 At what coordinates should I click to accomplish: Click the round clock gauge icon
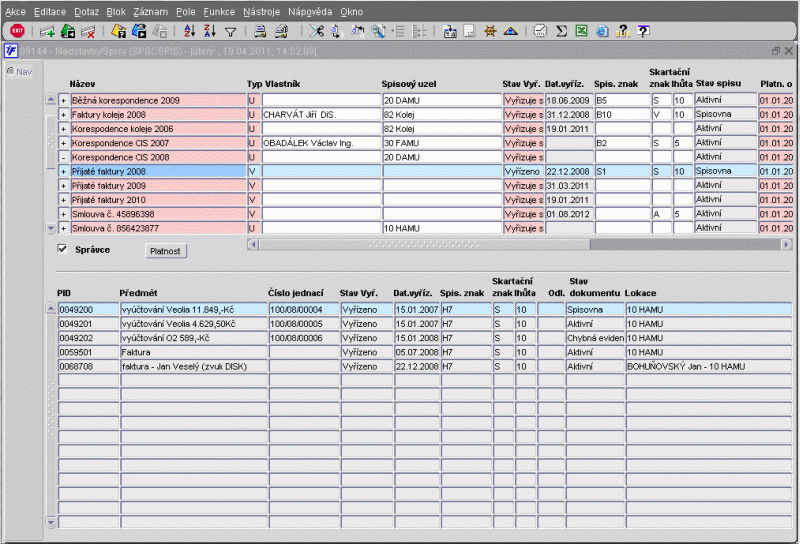pyautogui.click(x=540, y=32)
